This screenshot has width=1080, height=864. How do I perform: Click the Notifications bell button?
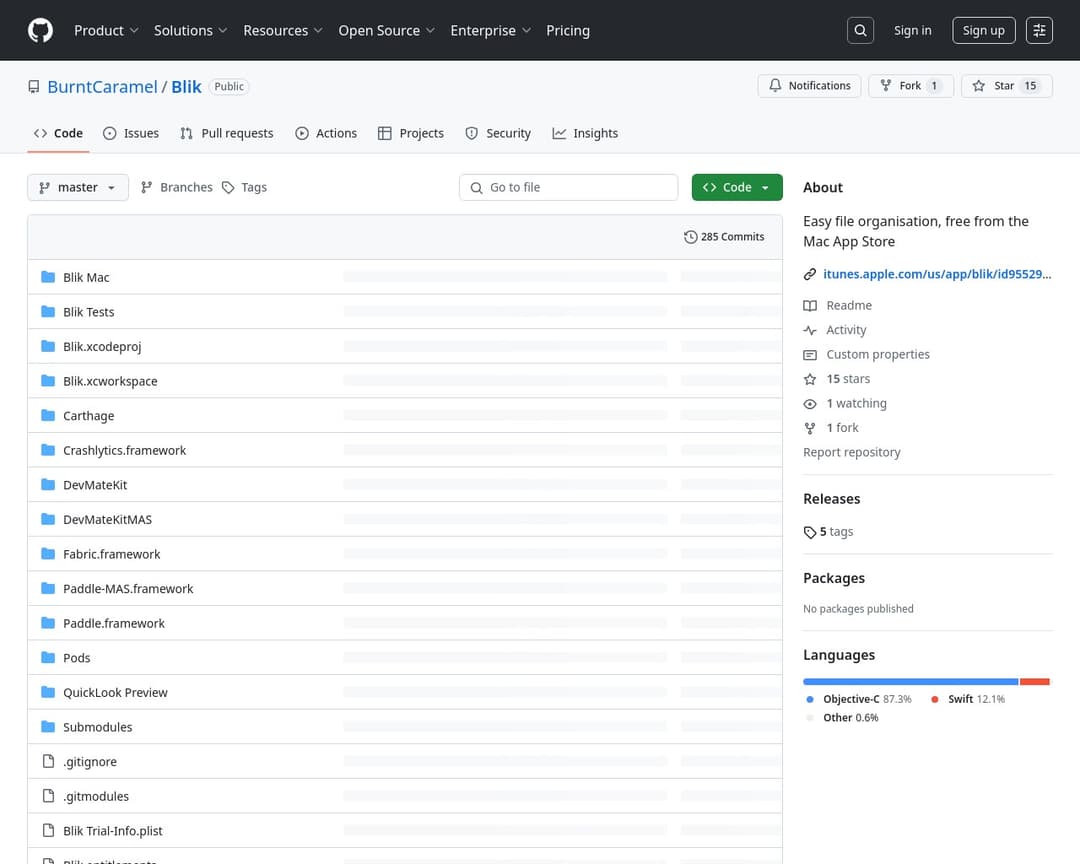(809, 86)
